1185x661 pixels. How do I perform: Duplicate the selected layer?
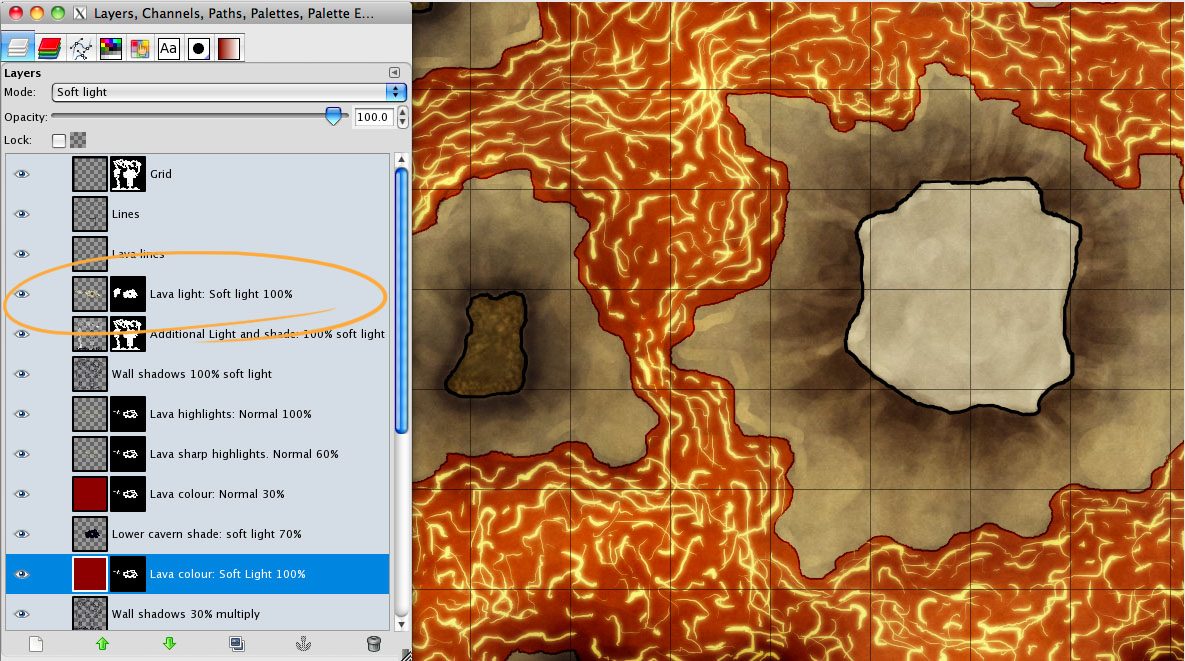237,644
